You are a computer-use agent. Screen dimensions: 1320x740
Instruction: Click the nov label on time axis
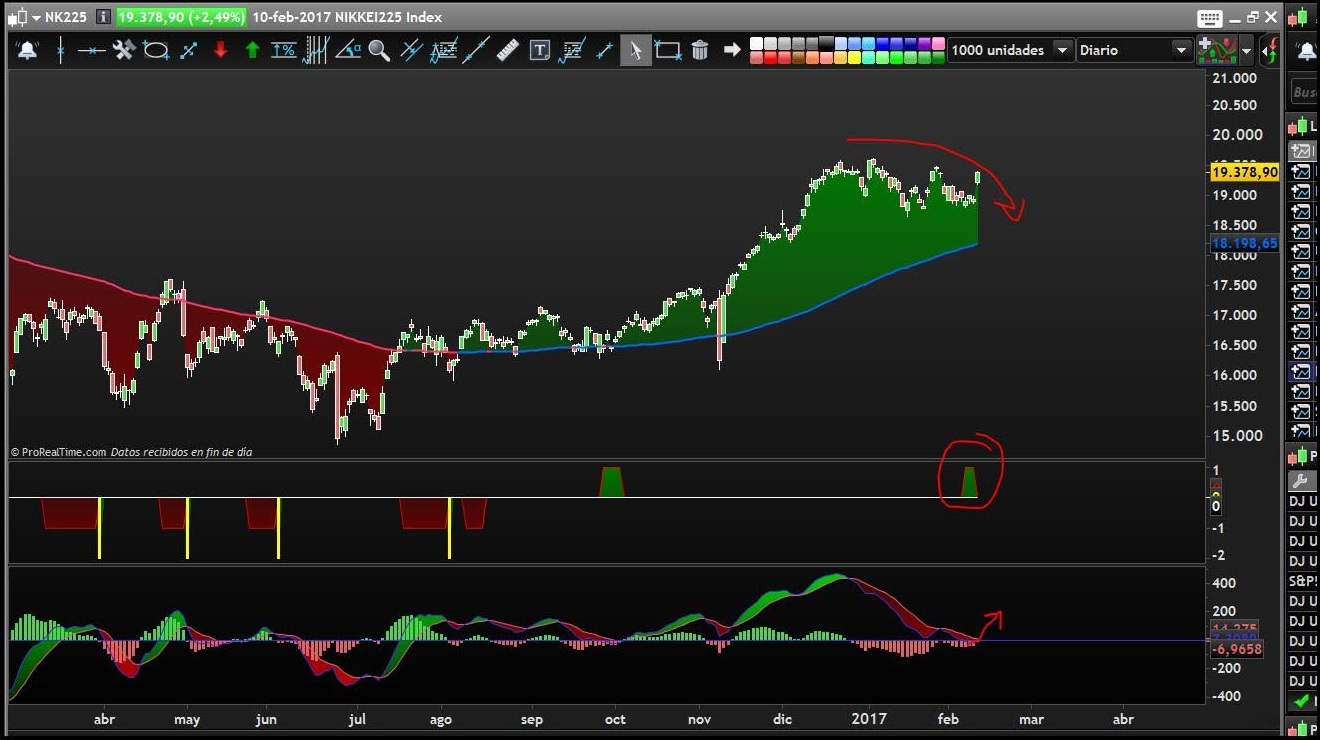click(x=700, y=719)
